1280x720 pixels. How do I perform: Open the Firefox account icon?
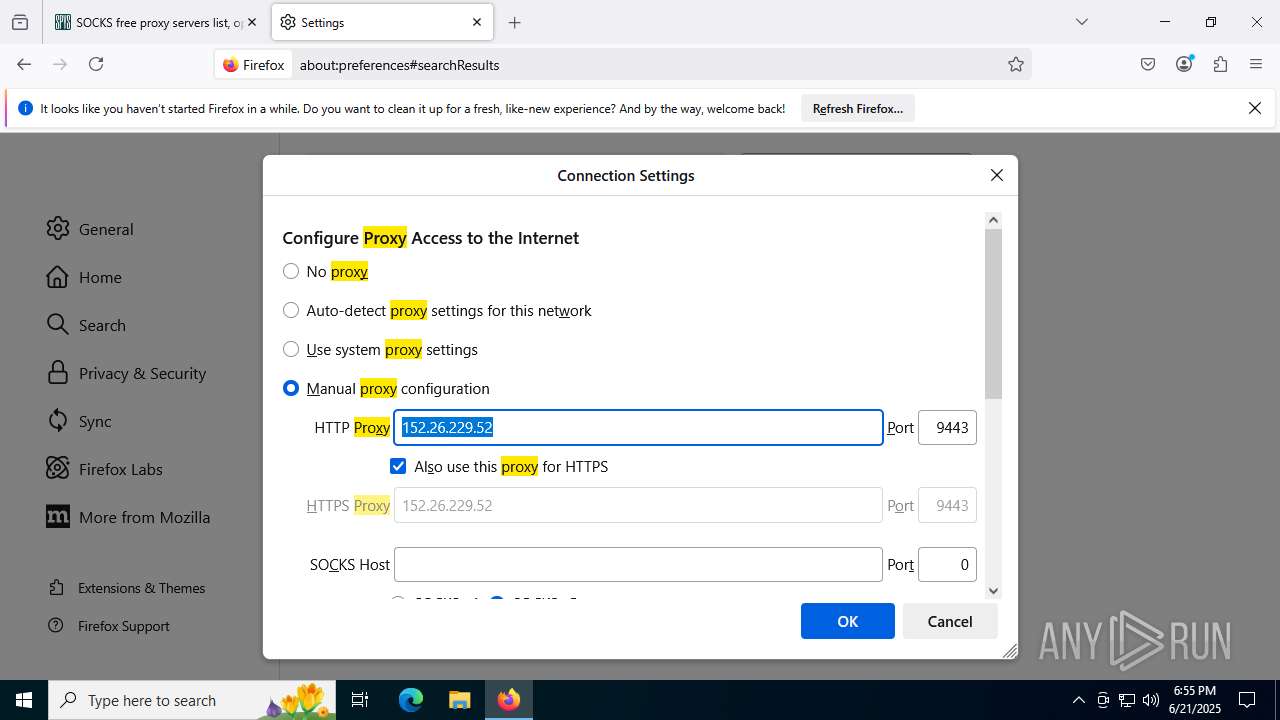tap(1184, 64)
